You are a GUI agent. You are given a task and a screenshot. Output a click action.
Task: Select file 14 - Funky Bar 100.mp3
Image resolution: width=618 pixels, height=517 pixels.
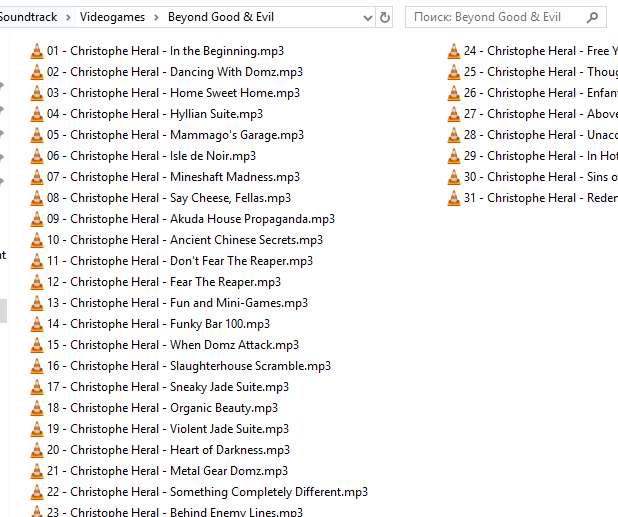pos(150,324)
